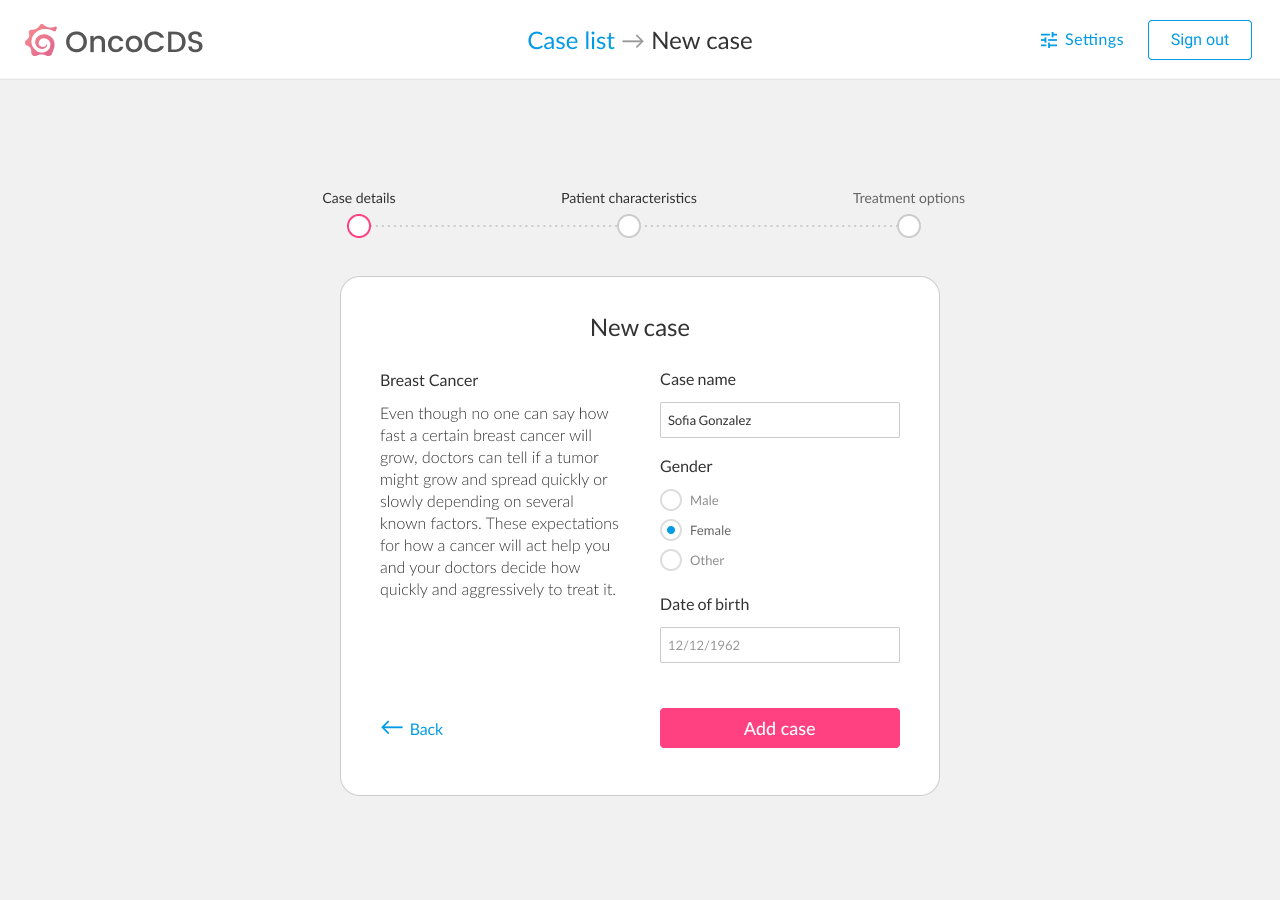This screenshot has height=900, width=1280.
Task: Click the Treatment options step label
Action: click(909, 198)
